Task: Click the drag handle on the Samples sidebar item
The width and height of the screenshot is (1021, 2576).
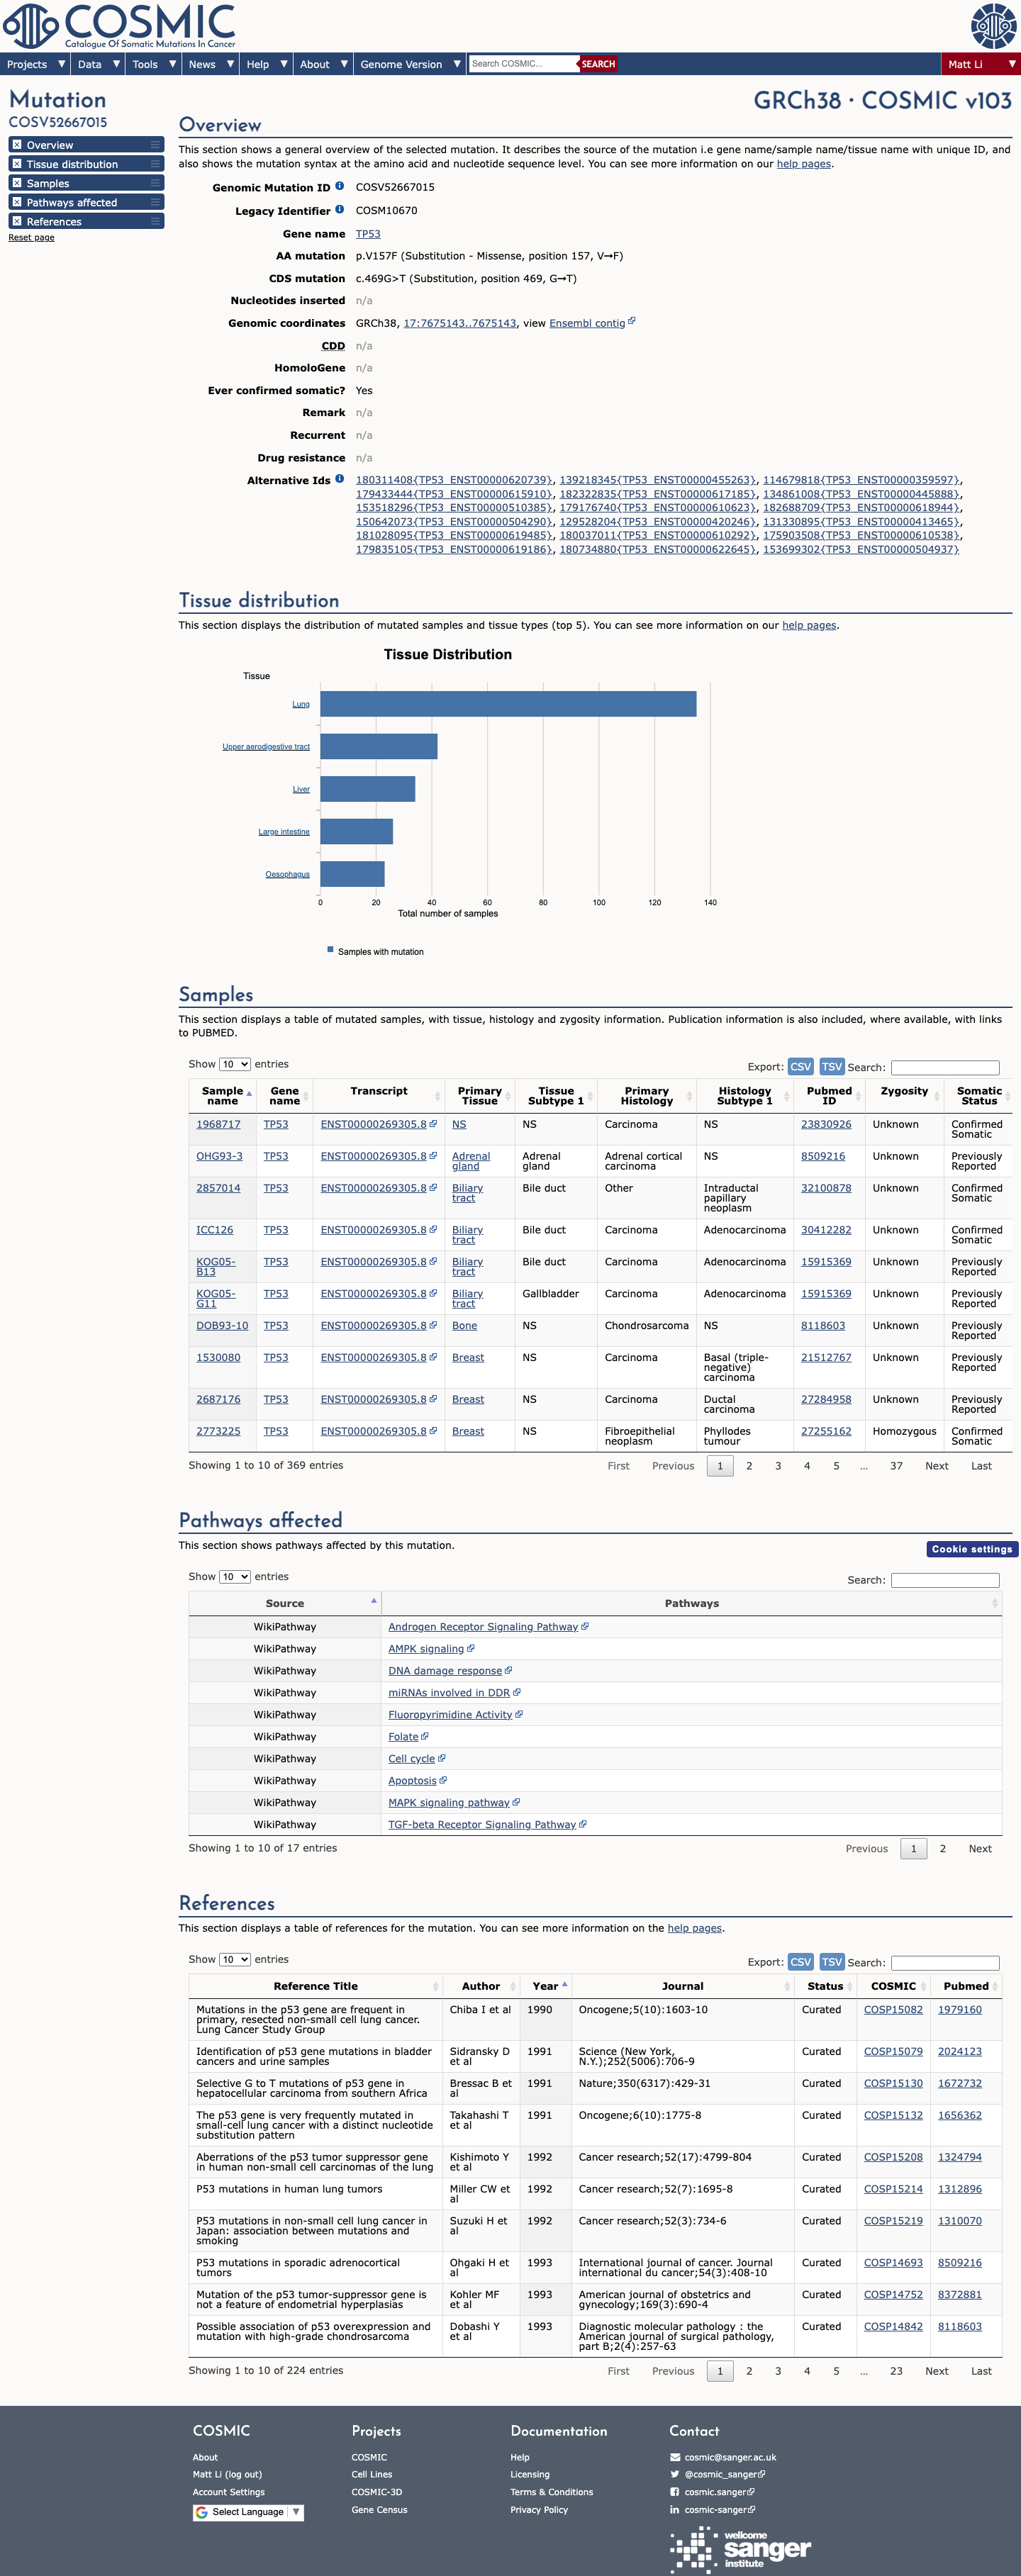Action: [x=155, y=183]
